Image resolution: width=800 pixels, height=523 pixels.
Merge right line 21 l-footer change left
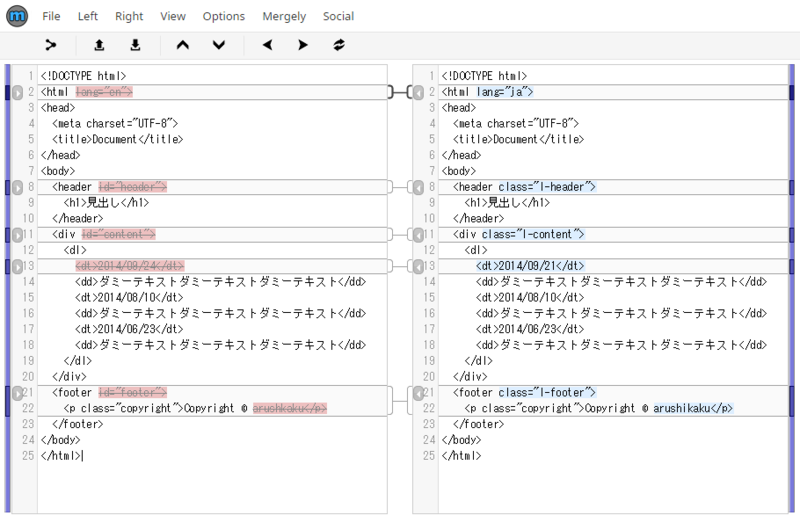418,393
